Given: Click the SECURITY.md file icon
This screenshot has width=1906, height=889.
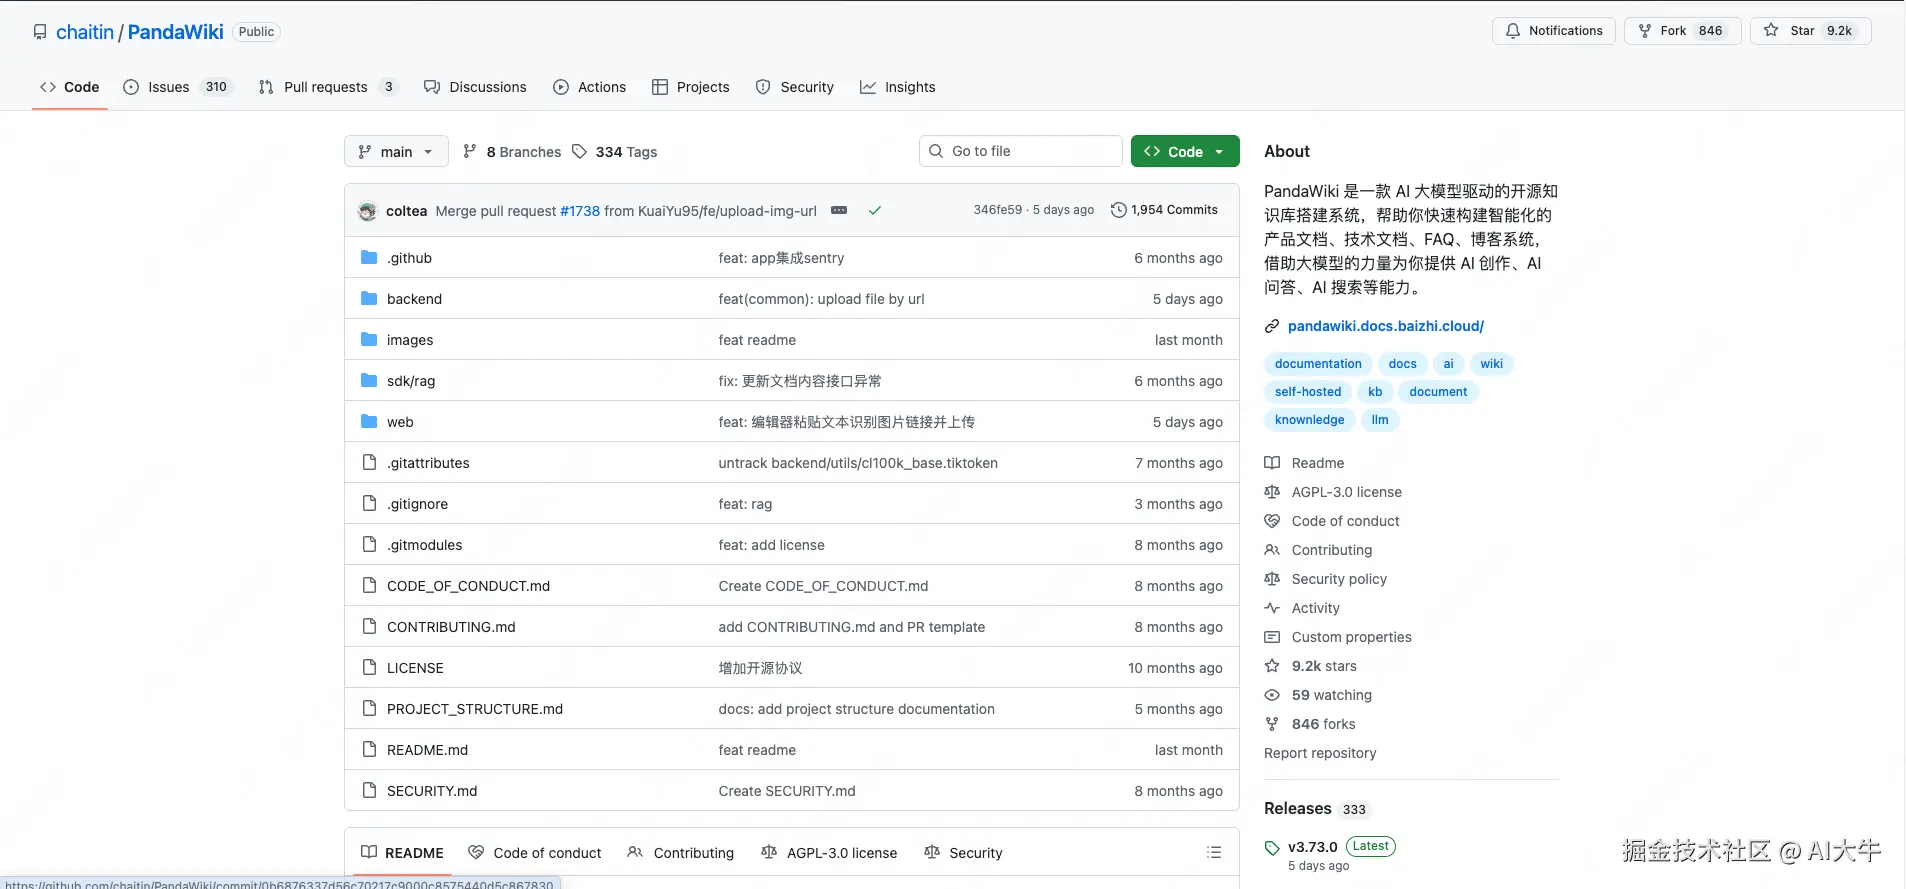Looking at the screenshot, I should point(369,791).
